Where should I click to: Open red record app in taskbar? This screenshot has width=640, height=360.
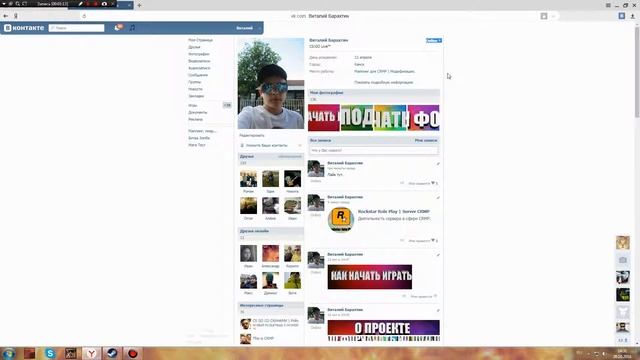[x=133, y=353]
